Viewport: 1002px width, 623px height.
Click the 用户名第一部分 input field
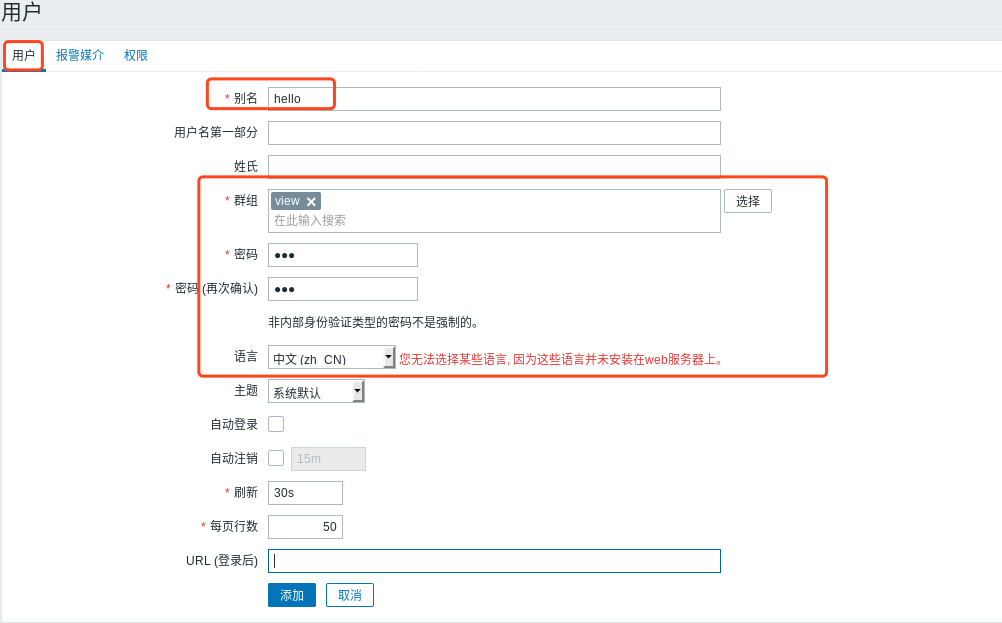click(494, 132)
